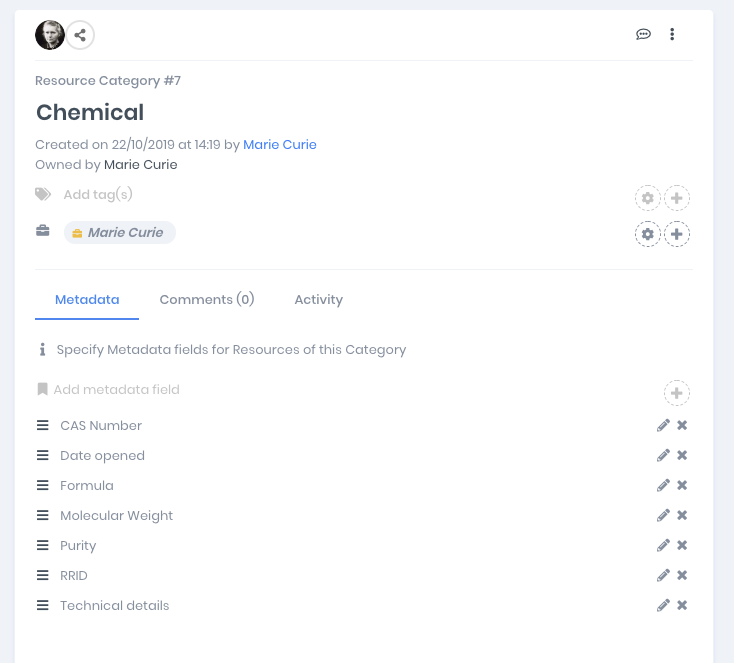
Task: Click the share icon beside the avatar
Action: click(81, 35)
